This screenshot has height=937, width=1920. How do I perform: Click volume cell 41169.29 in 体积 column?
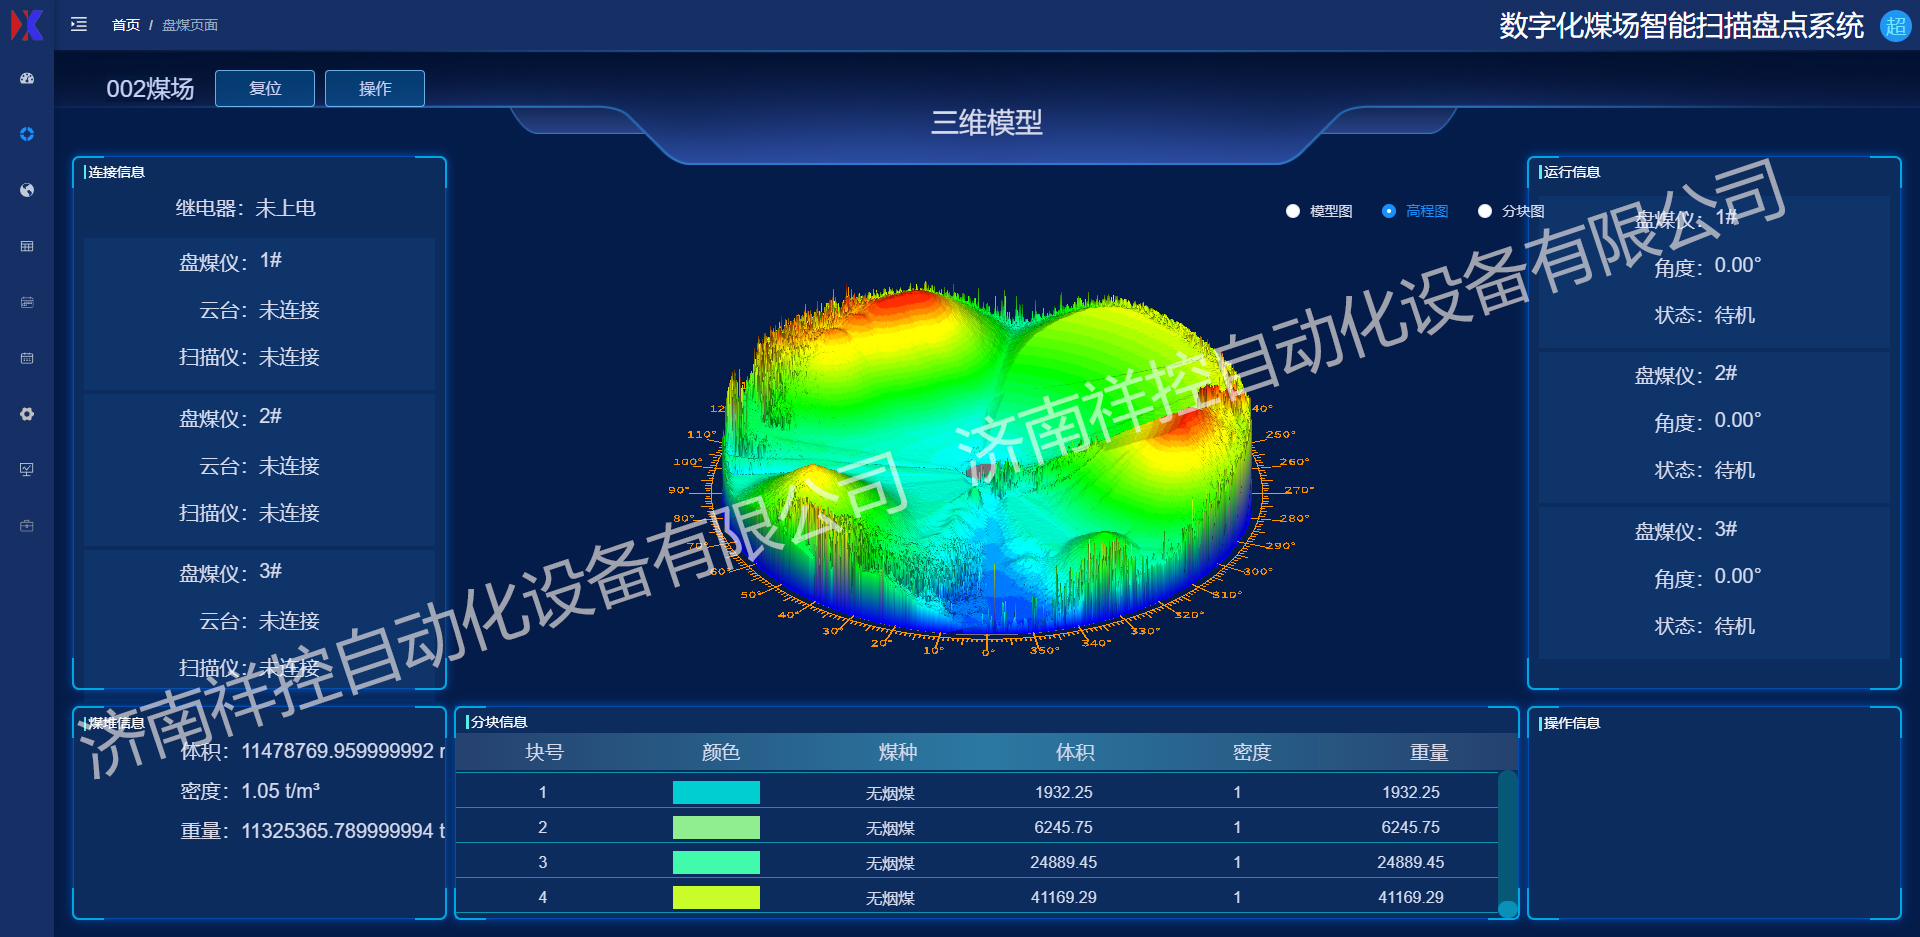(x=1064, y=898)
